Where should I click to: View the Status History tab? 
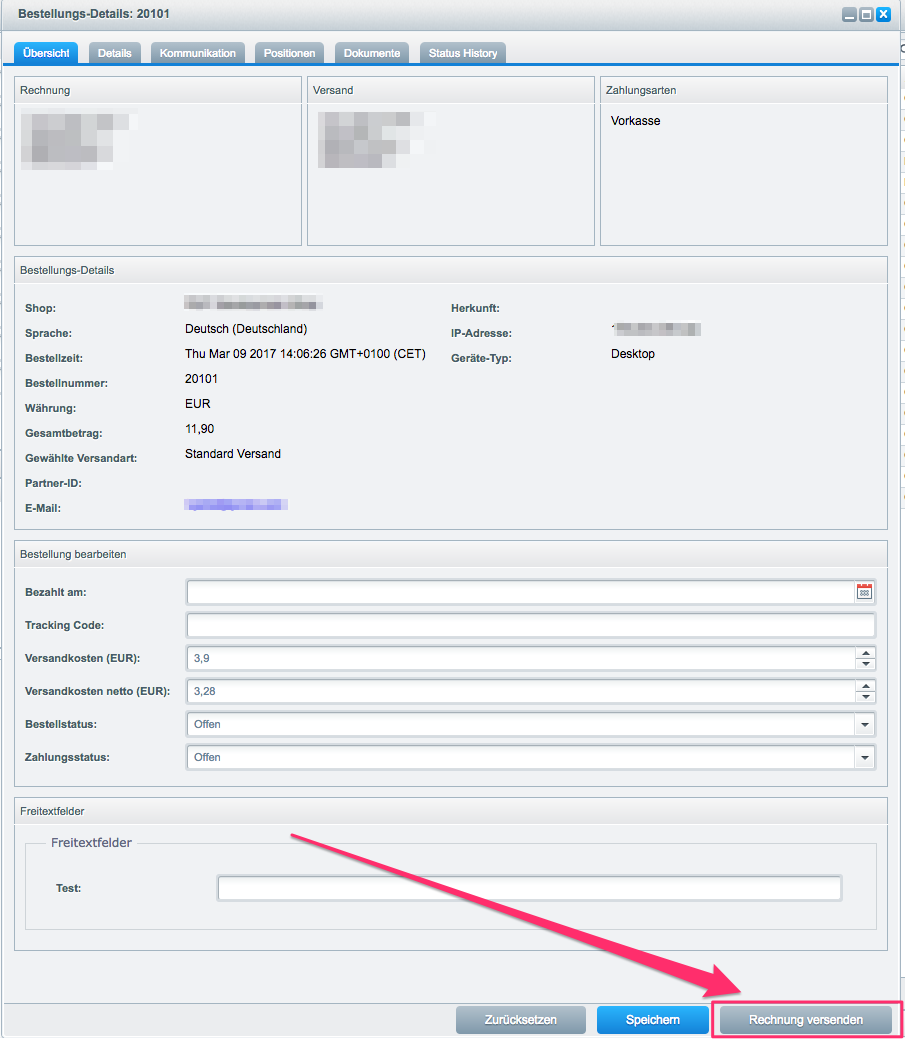pos(462,53)
